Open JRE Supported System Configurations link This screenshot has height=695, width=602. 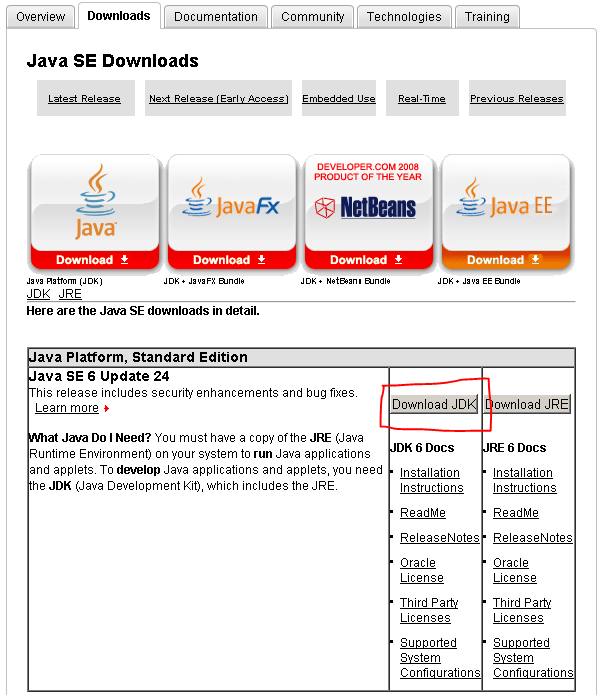(x=533, y=658)
